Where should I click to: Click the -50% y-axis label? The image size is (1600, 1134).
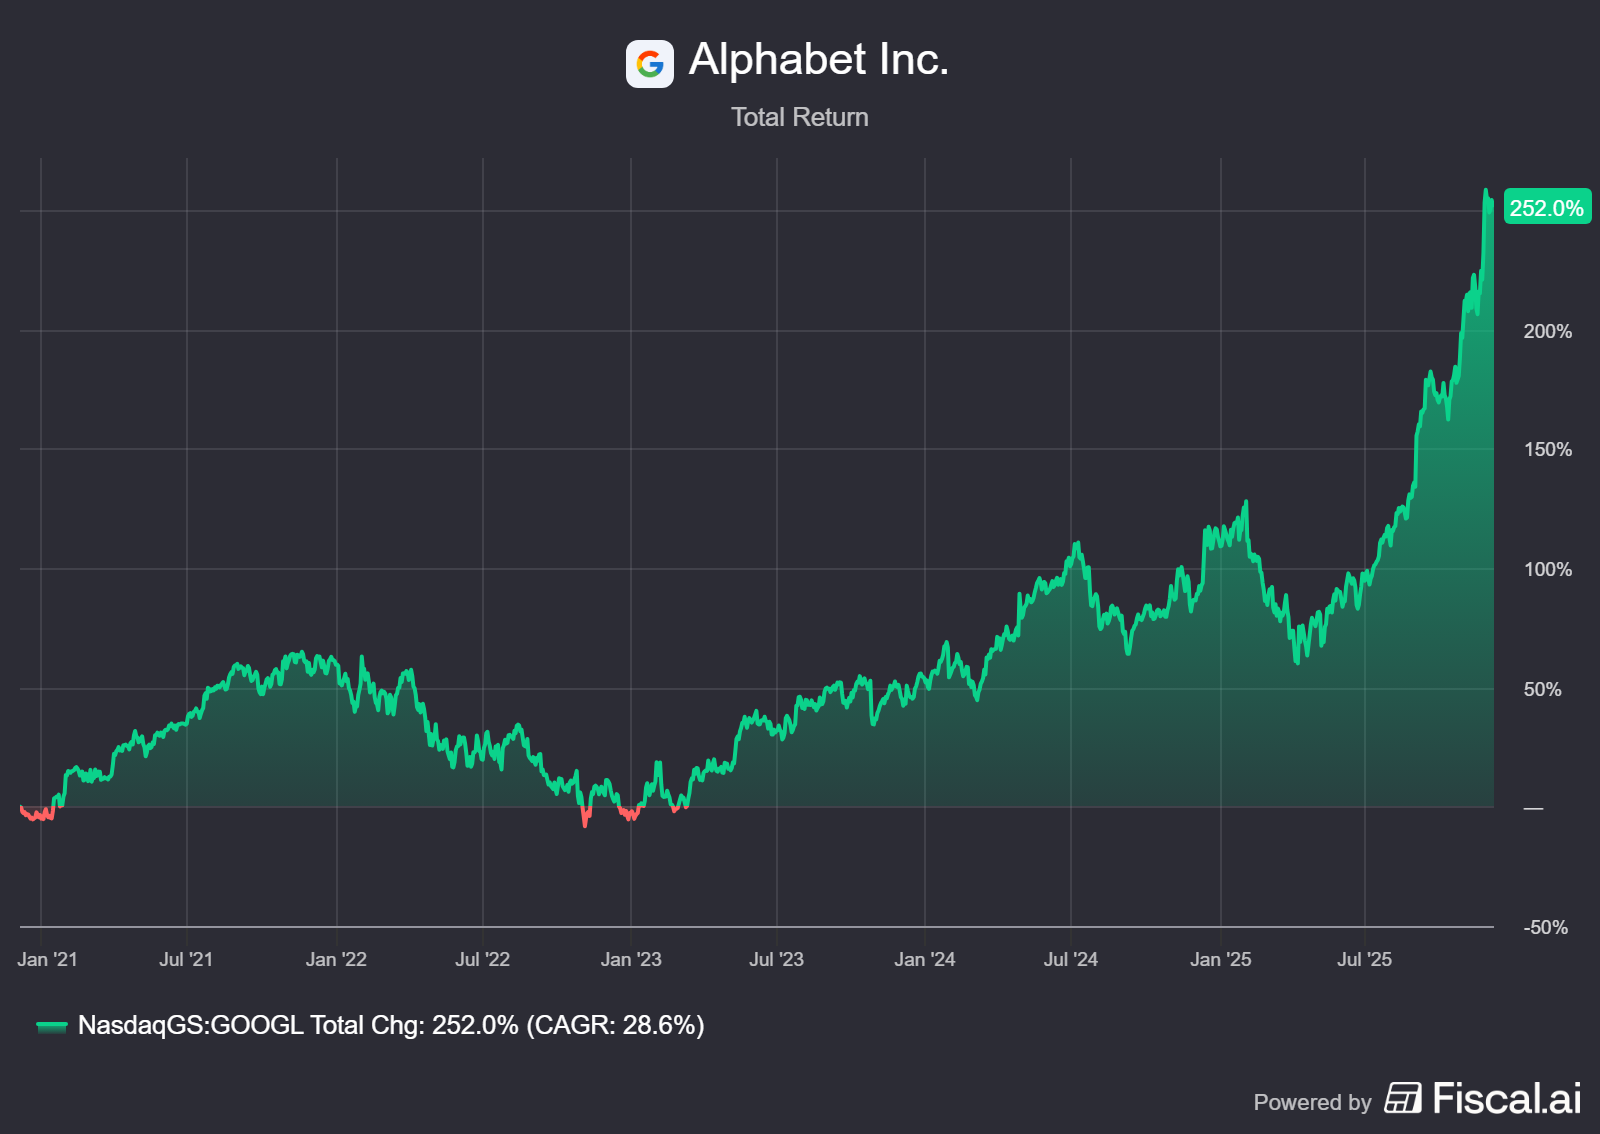[x=1545, y=927]
